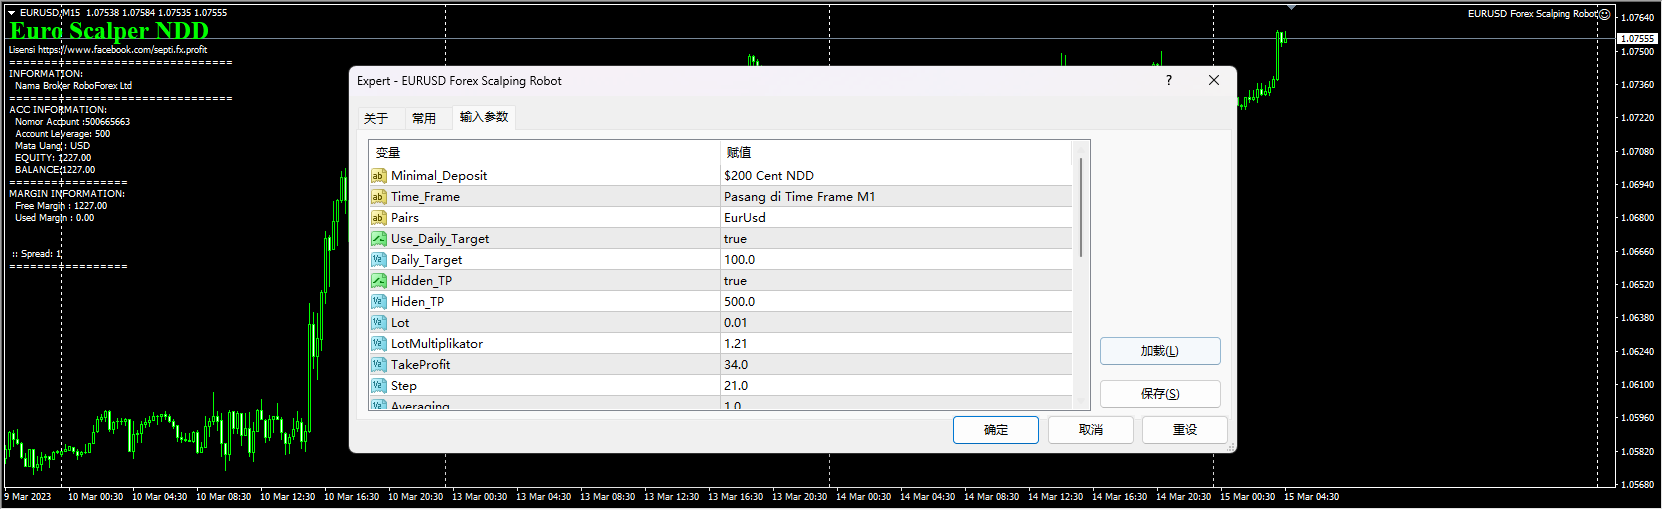
Task: Click the chart dropdown arrow before EURUSD,M15
Action: coord(12,13)
